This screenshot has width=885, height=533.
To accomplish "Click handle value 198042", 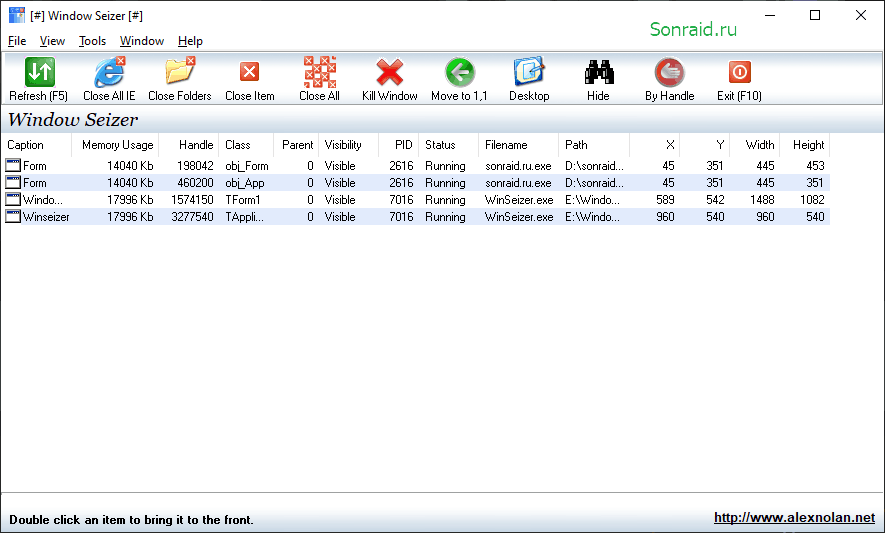I will [x=195, y=166].
